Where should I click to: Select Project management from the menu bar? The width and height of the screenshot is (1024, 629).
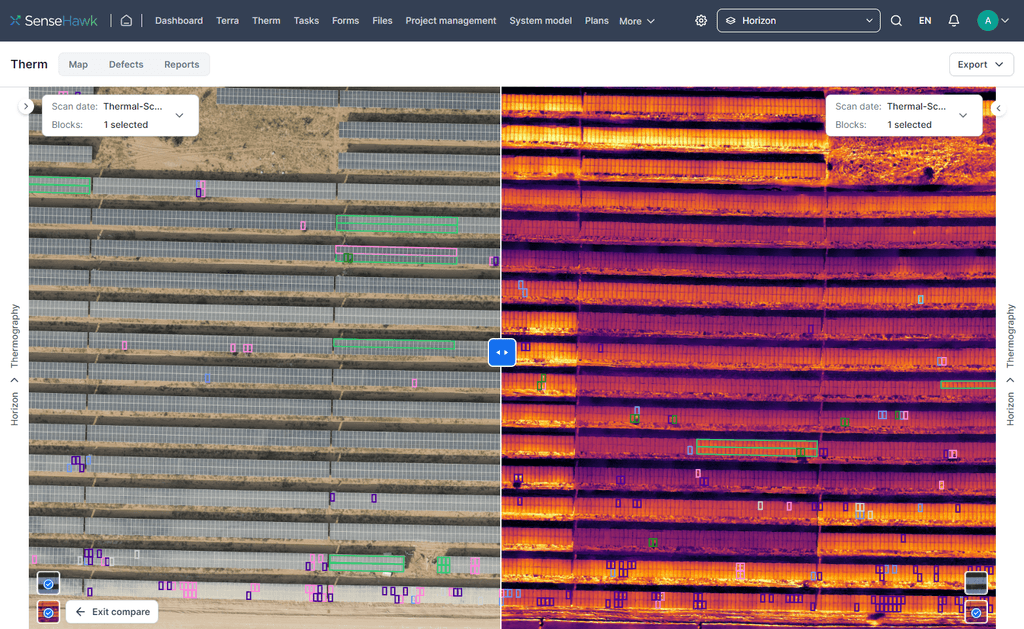pos(451,20)
